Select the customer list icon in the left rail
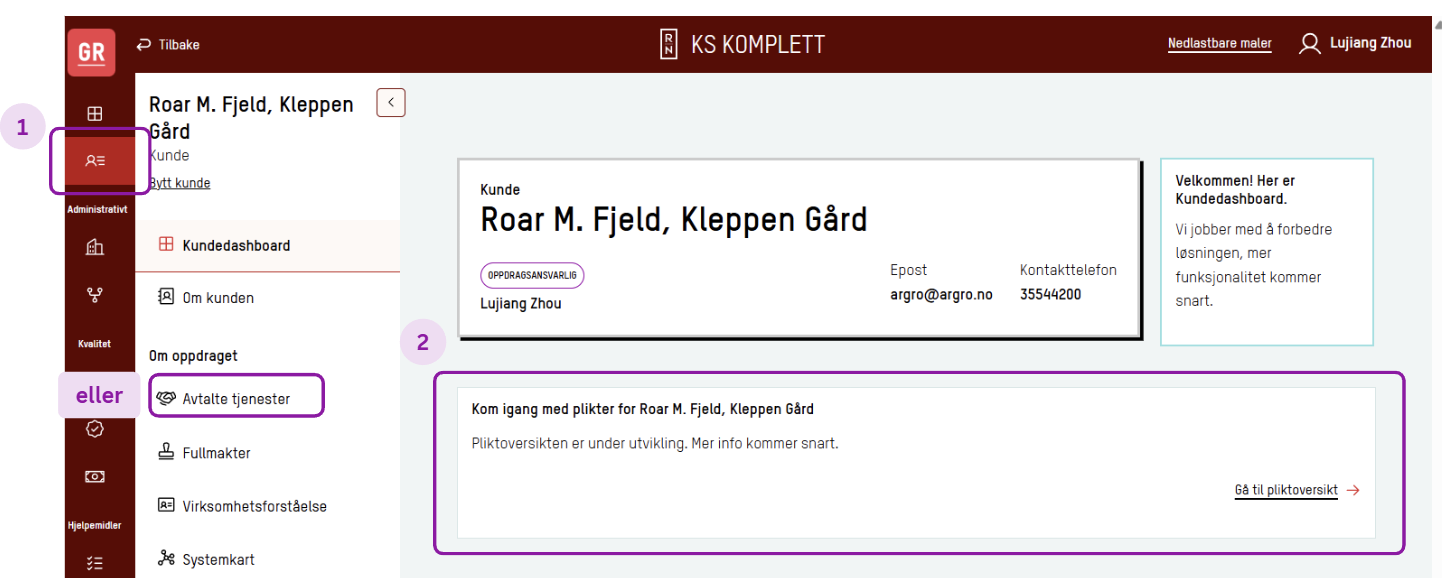Viewport: 1447px width, 578px height. coord(95,160)
